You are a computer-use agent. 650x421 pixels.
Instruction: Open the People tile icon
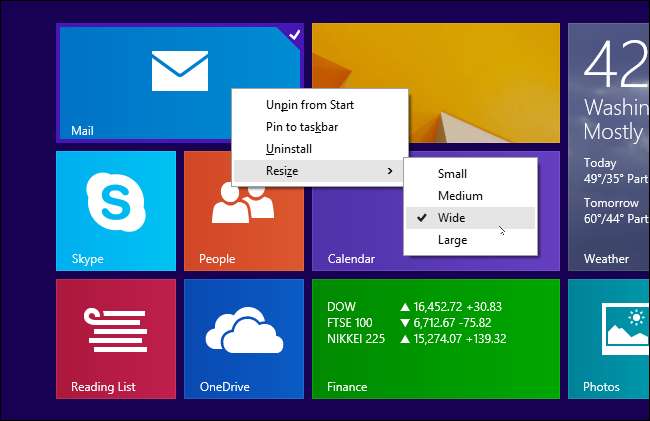pyautogui.click(x=243, y=202)
